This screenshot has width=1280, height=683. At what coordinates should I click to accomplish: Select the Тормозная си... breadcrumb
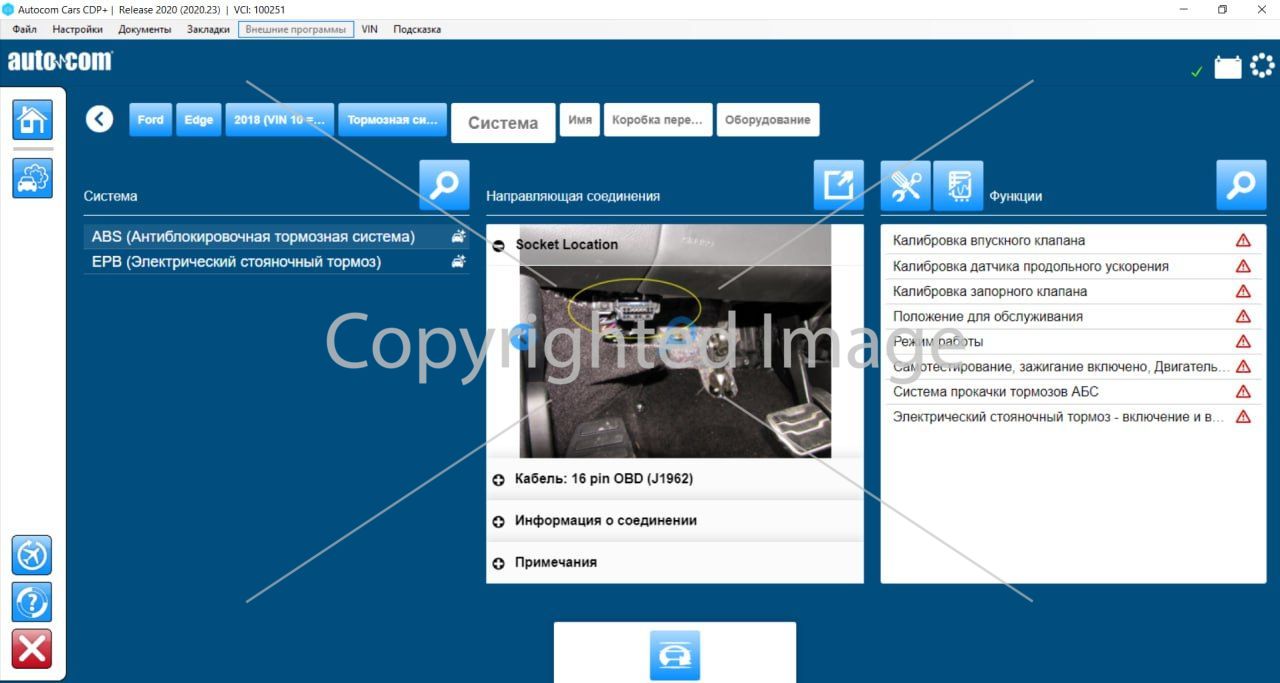(392, 120)
